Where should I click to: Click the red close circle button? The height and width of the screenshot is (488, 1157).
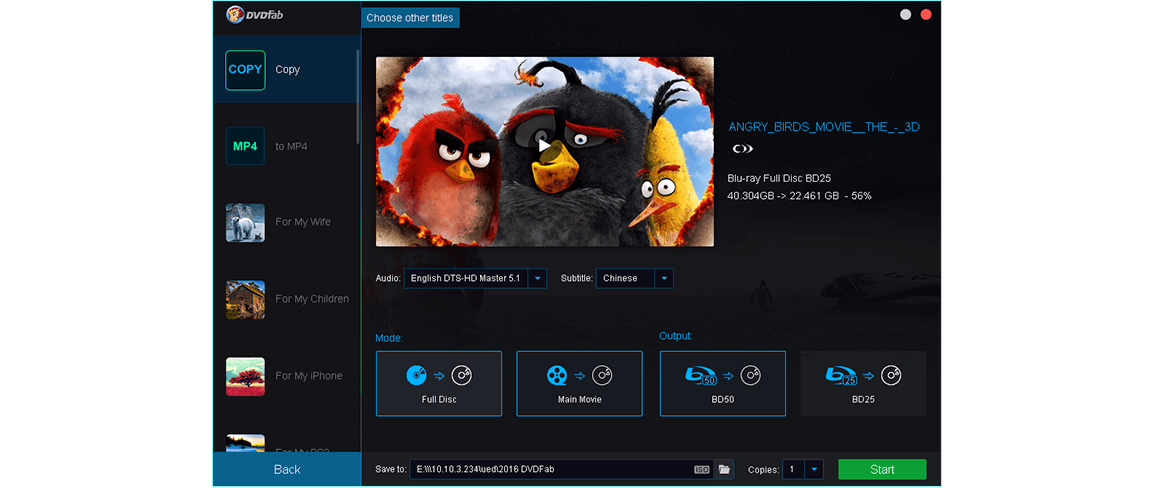(x=925, y=14)
